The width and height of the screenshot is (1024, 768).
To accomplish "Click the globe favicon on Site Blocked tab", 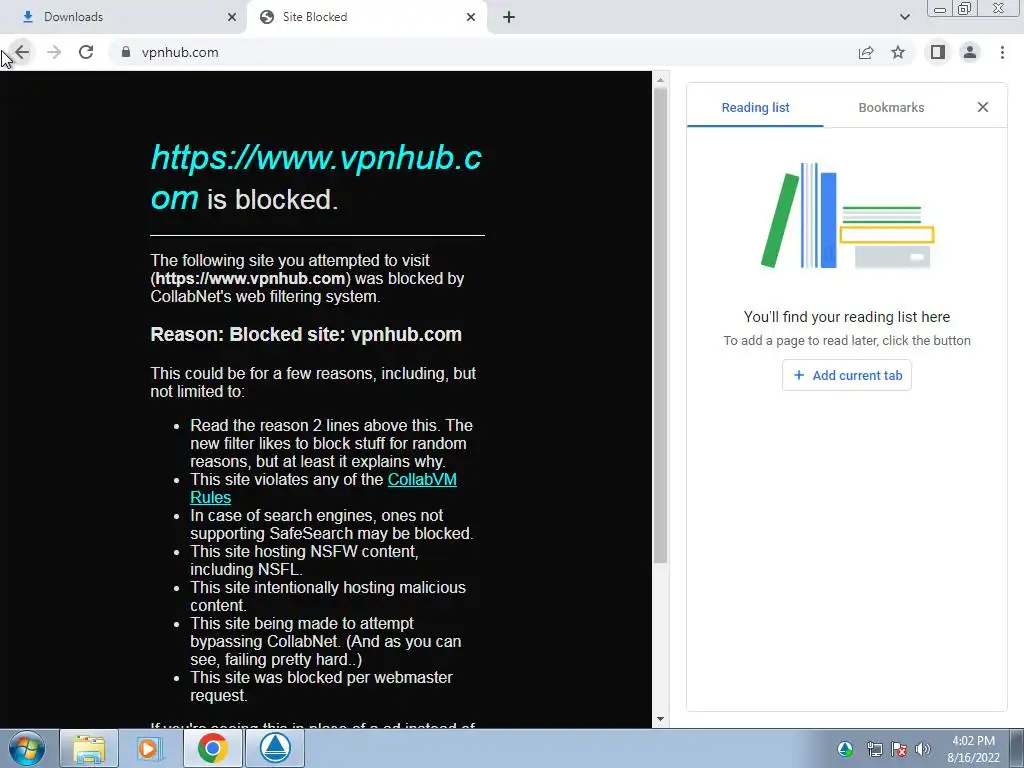I will click(x=266, y=17).
